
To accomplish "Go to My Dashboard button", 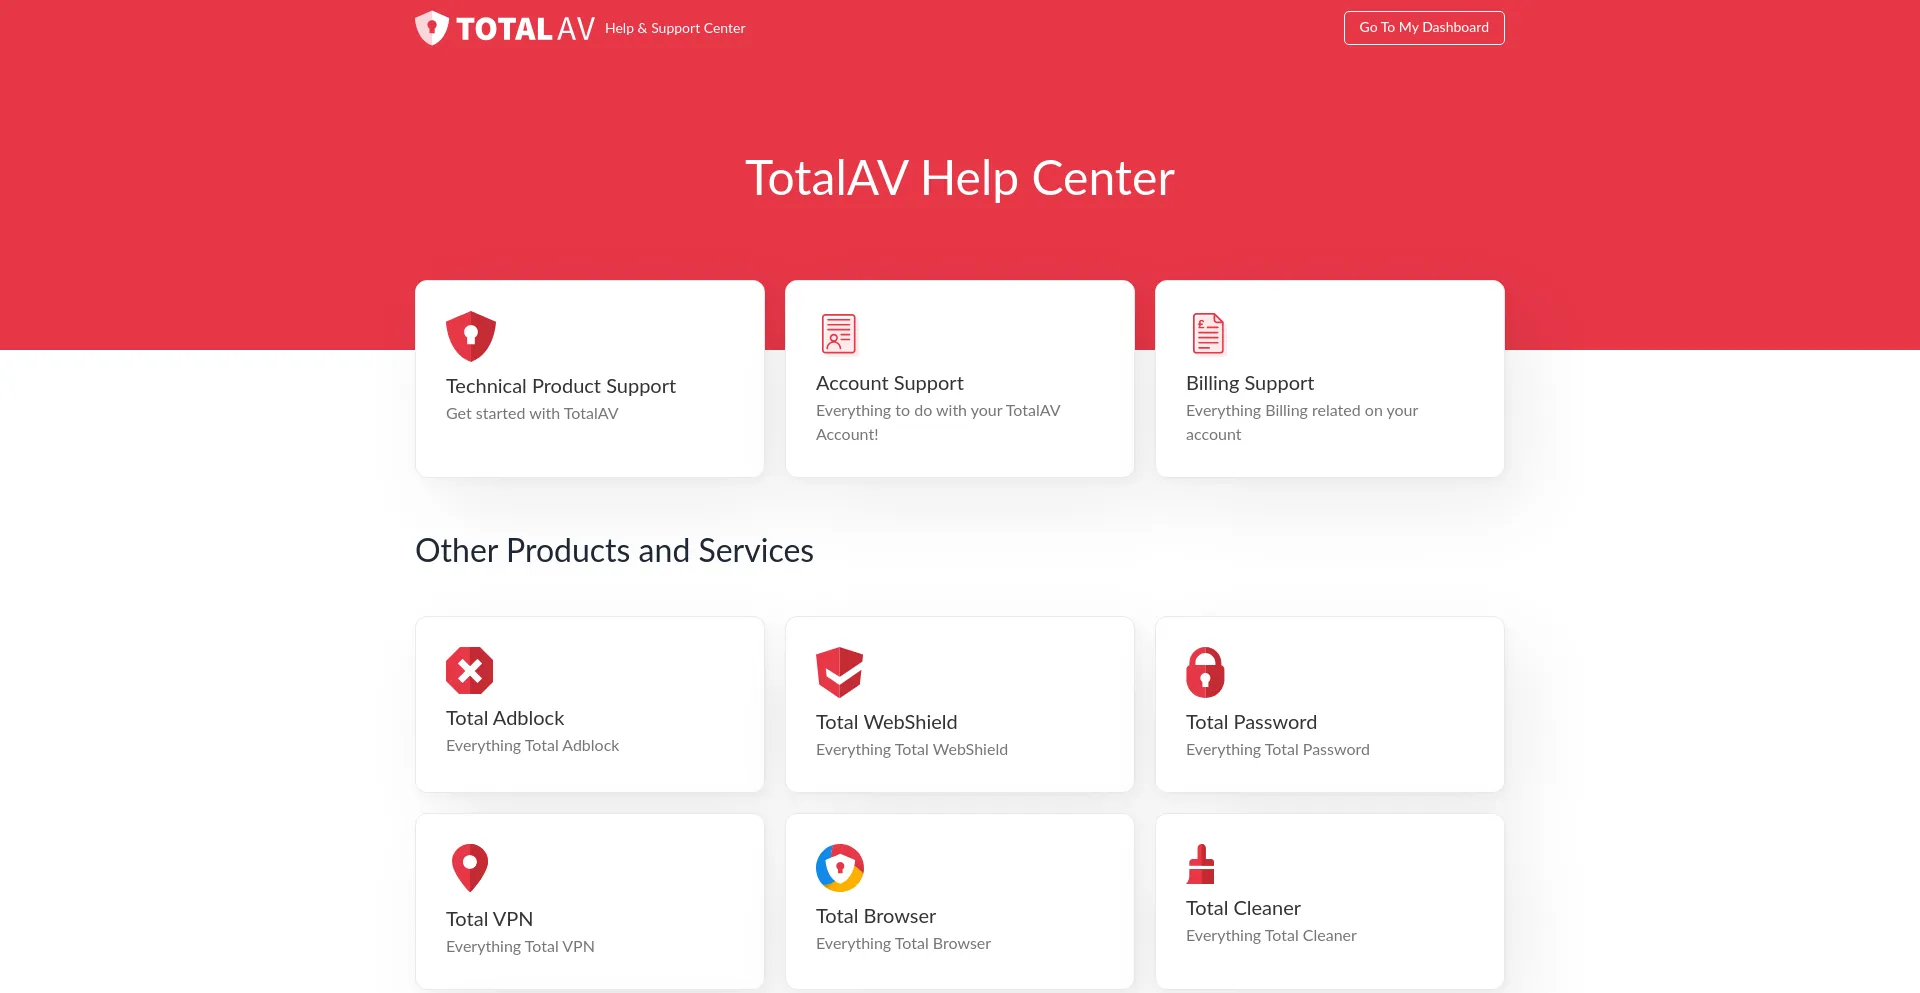I will 1424,28.
